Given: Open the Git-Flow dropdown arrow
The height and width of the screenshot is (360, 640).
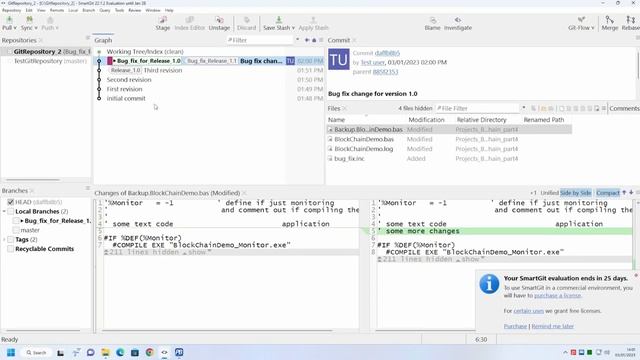Looking at the screenshot, I should tap(592, 28).
